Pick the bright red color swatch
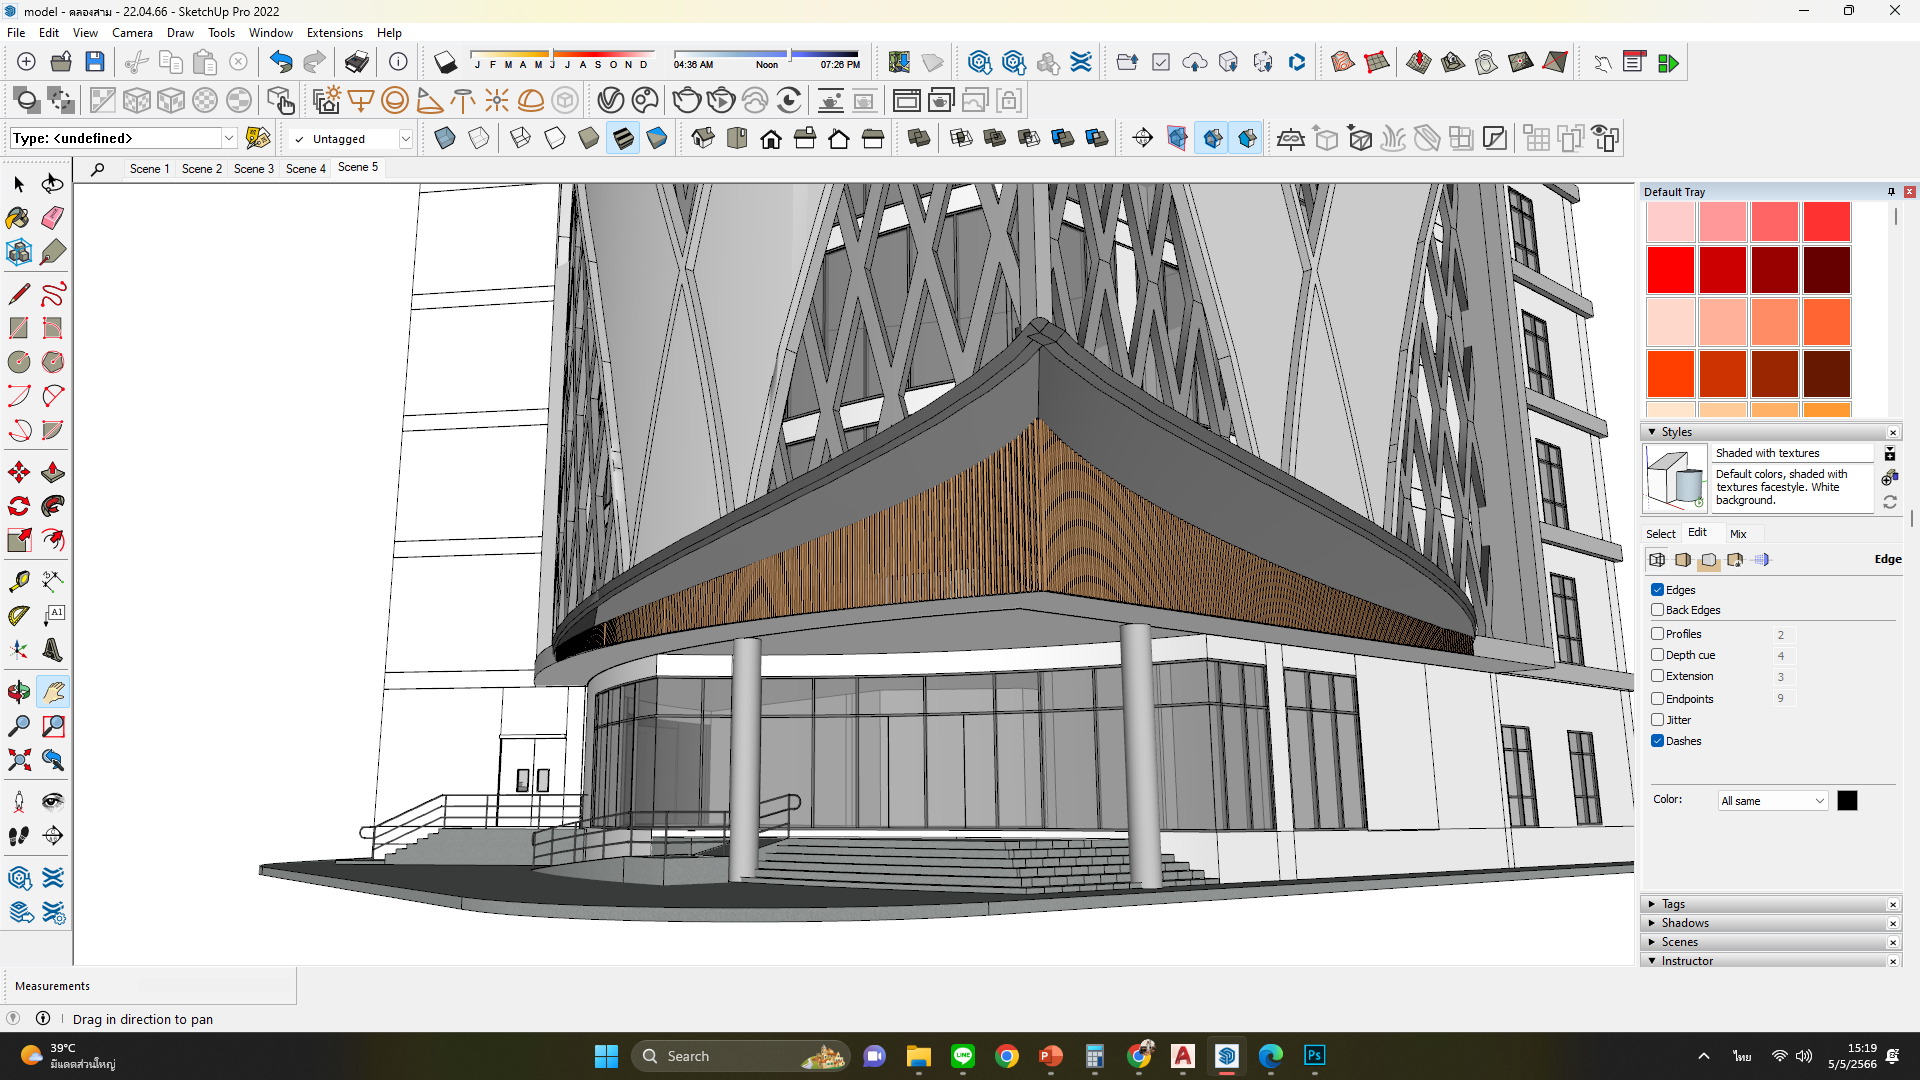 tap(1670, 270)
